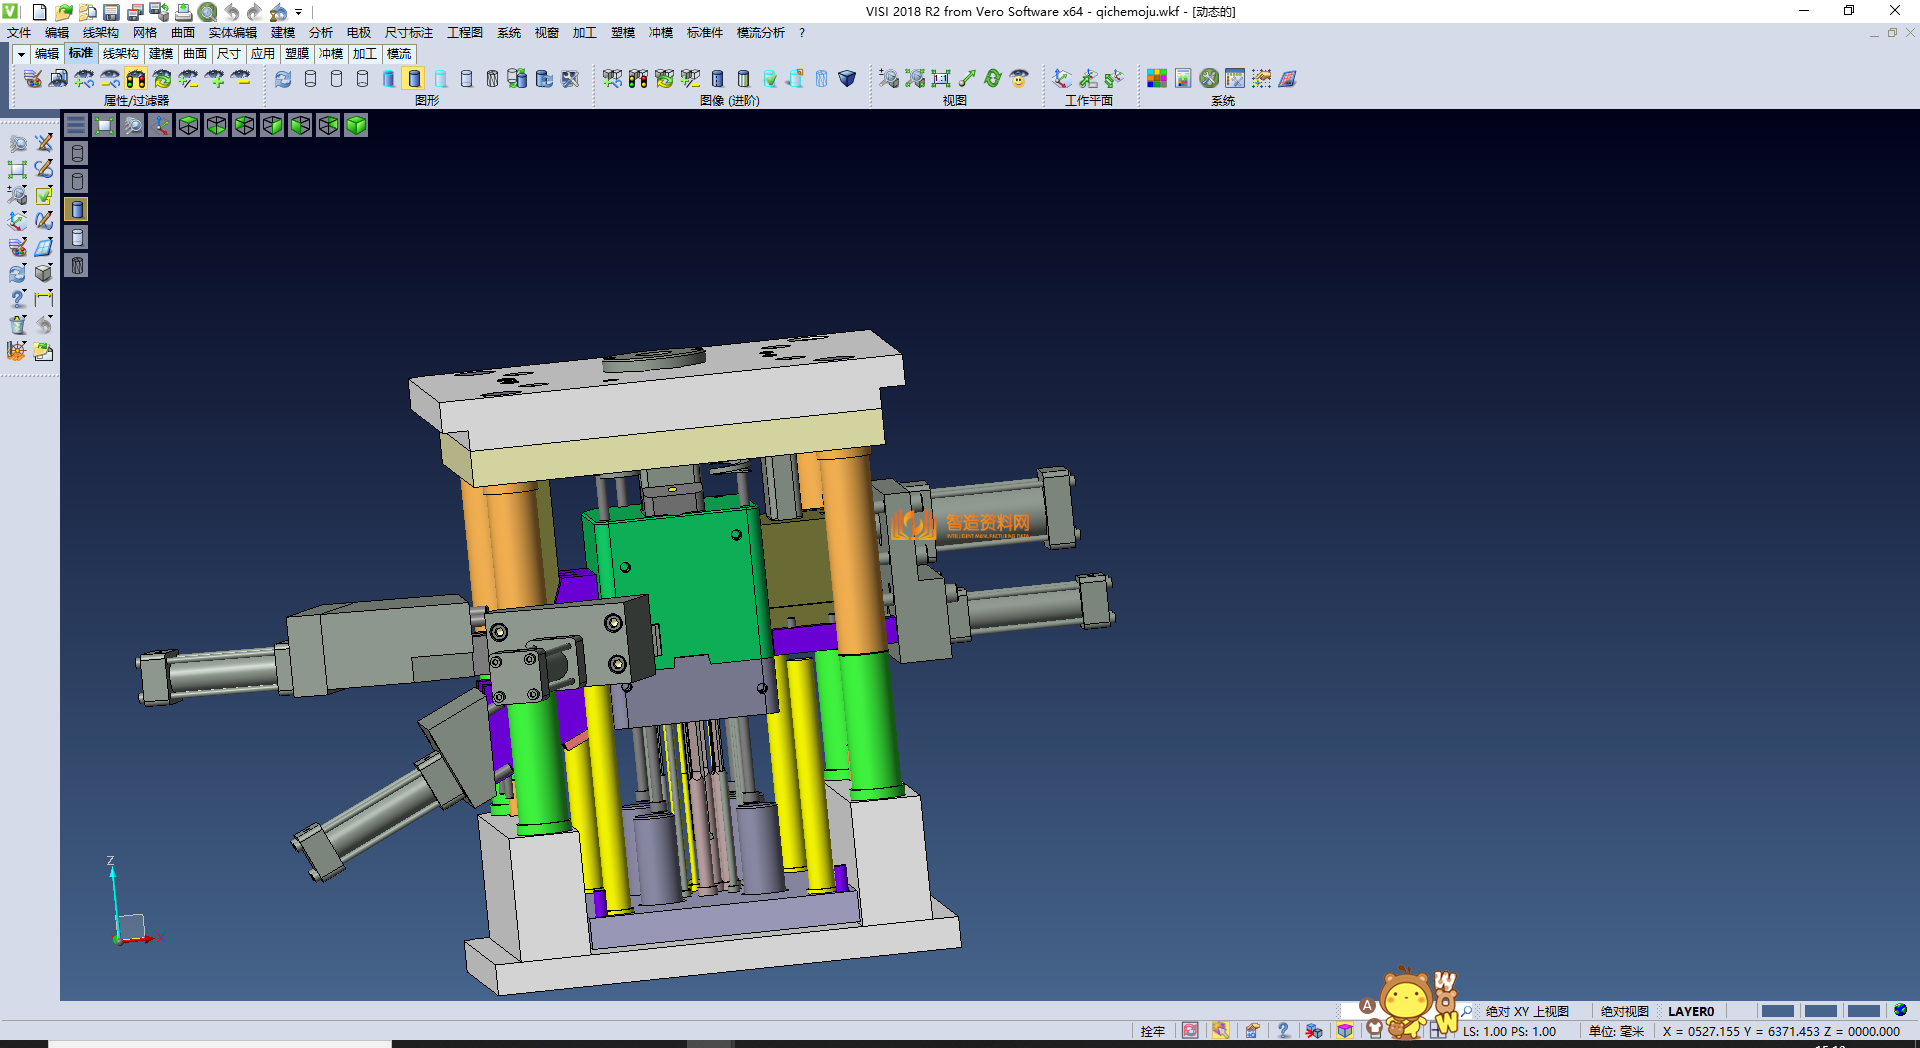Click the first blue color swatch in status bar
The image size is (1920, 1048).
[x=1777, y=1011]
